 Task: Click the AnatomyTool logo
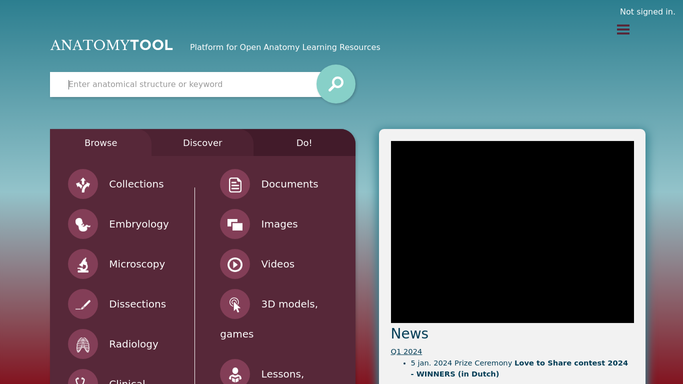112,45
